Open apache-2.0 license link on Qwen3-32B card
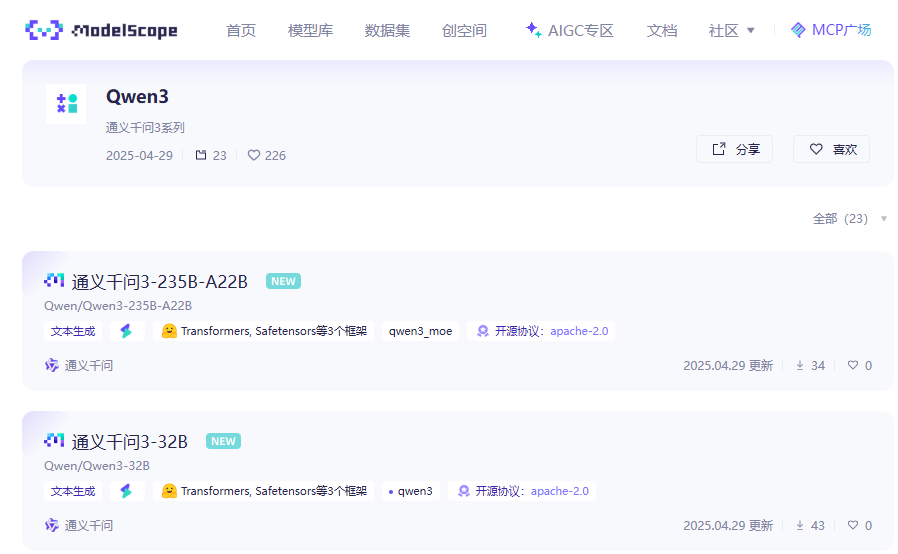This screenshot has height=554, width=898. [560, 490]
